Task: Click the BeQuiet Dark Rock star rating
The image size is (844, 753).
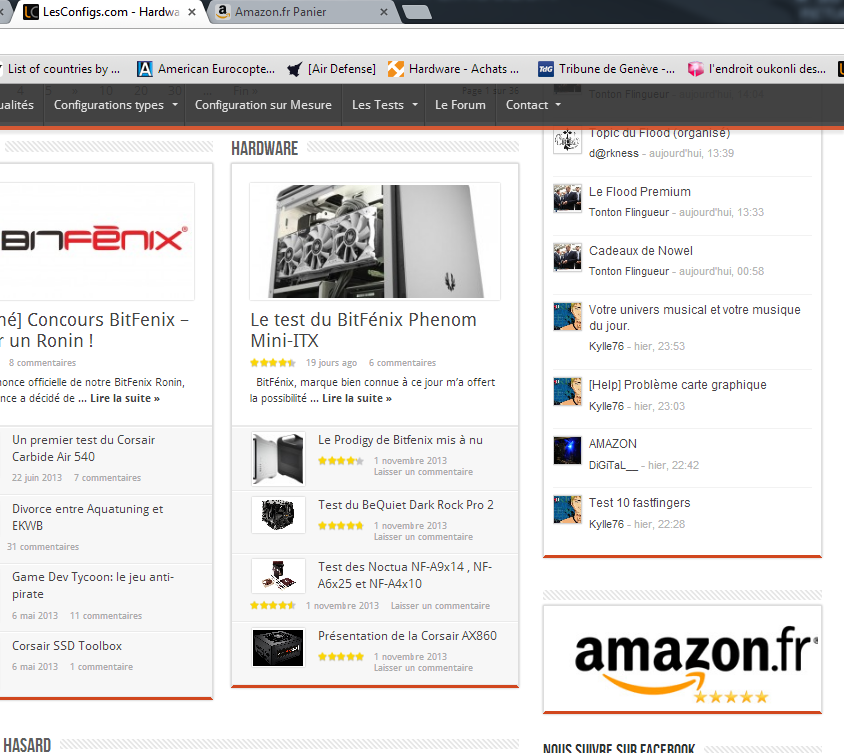Action: [x=341, y=526]
